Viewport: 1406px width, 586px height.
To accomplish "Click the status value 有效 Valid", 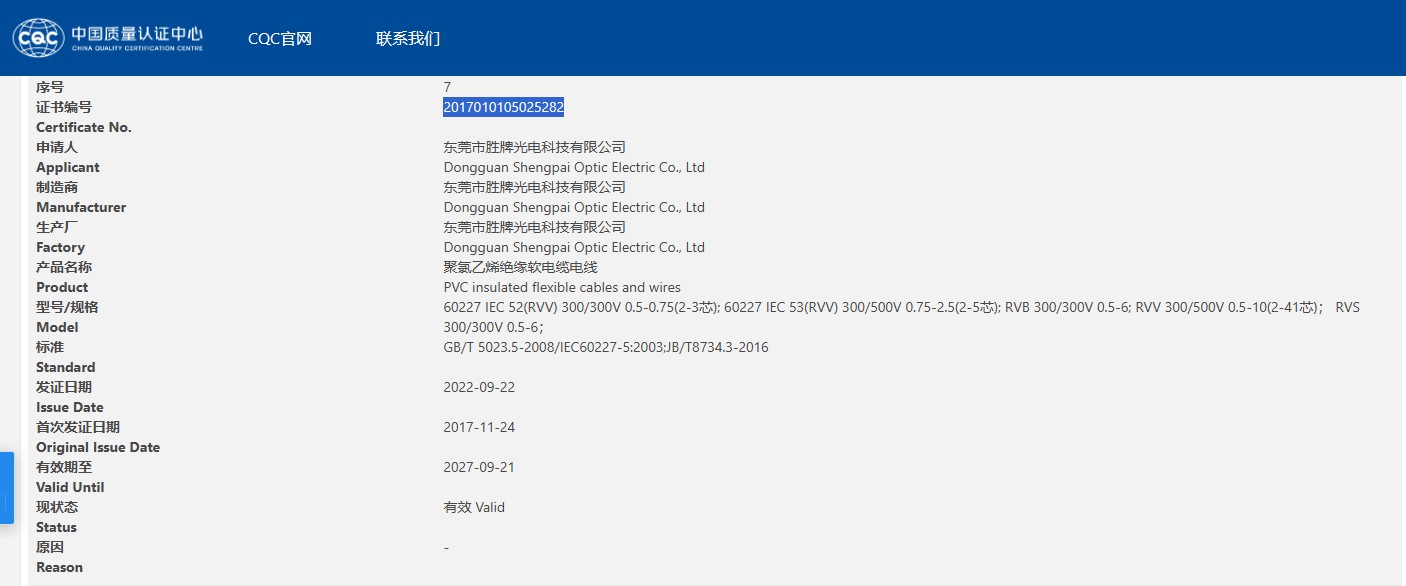I will click(474, 507).
